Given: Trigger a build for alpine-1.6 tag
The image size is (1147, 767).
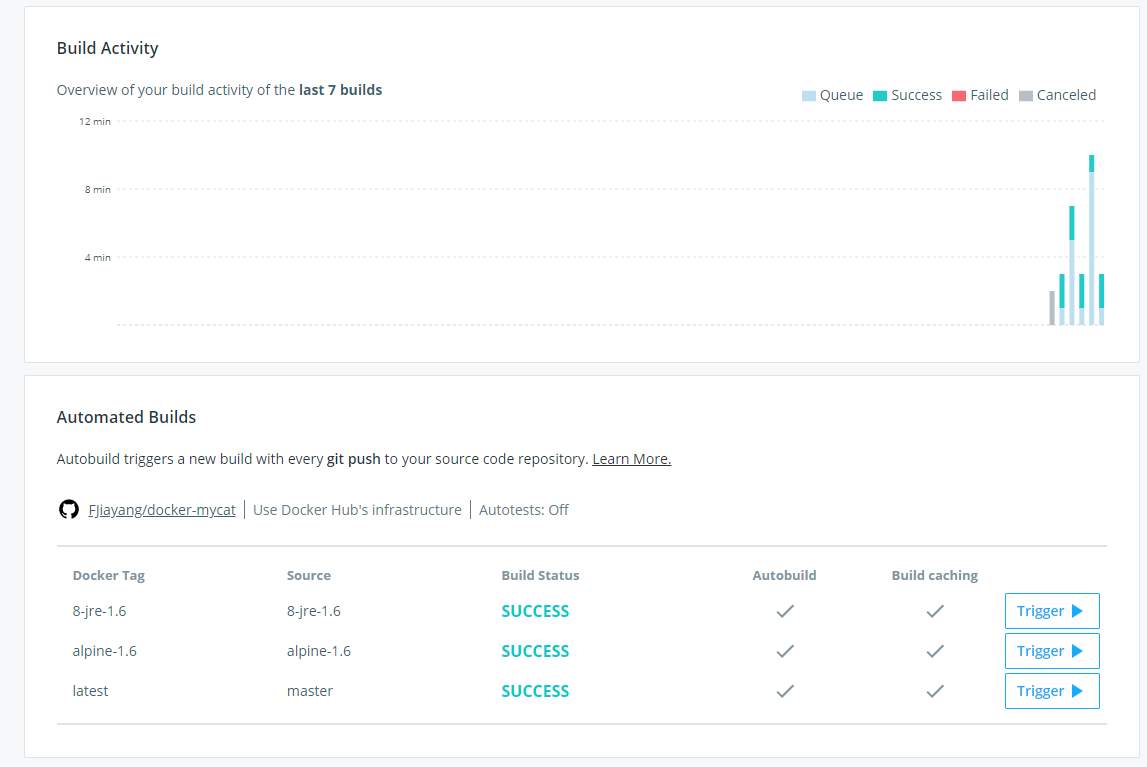Looking at the screenshot, I should pyautogui.click(x=1051, y=651).
